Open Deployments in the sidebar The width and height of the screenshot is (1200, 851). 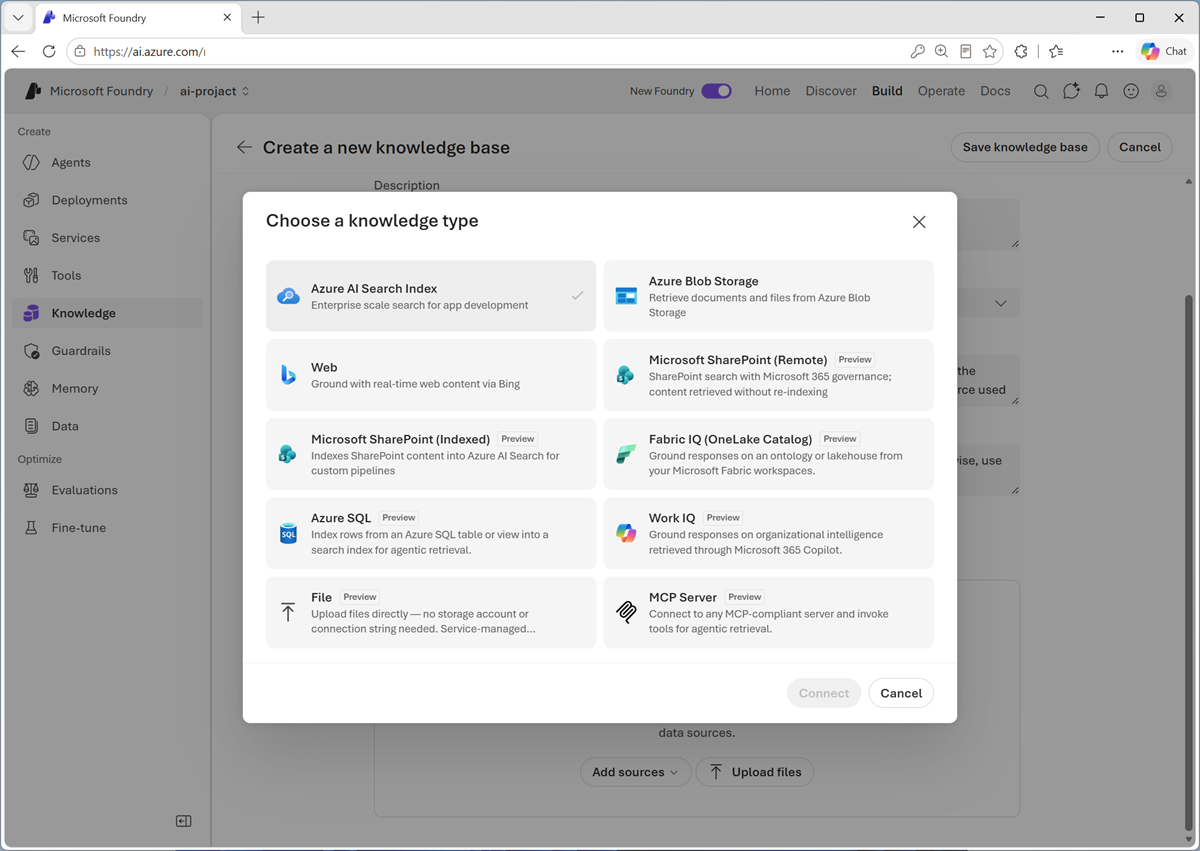coord(107,200)
